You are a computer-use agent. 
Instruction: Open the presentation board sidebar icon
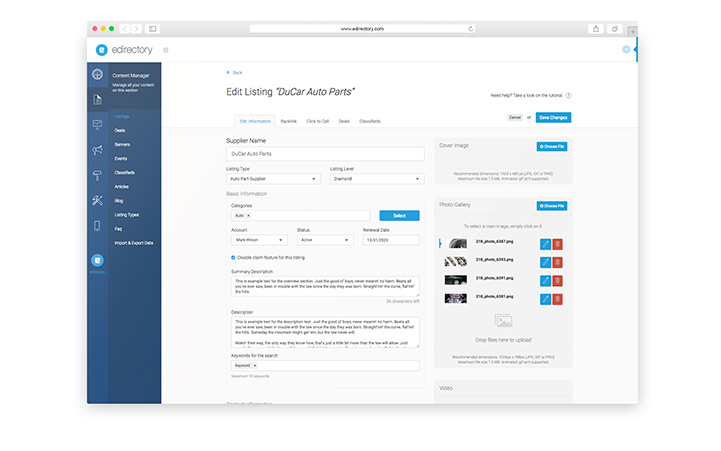point(97,125)
